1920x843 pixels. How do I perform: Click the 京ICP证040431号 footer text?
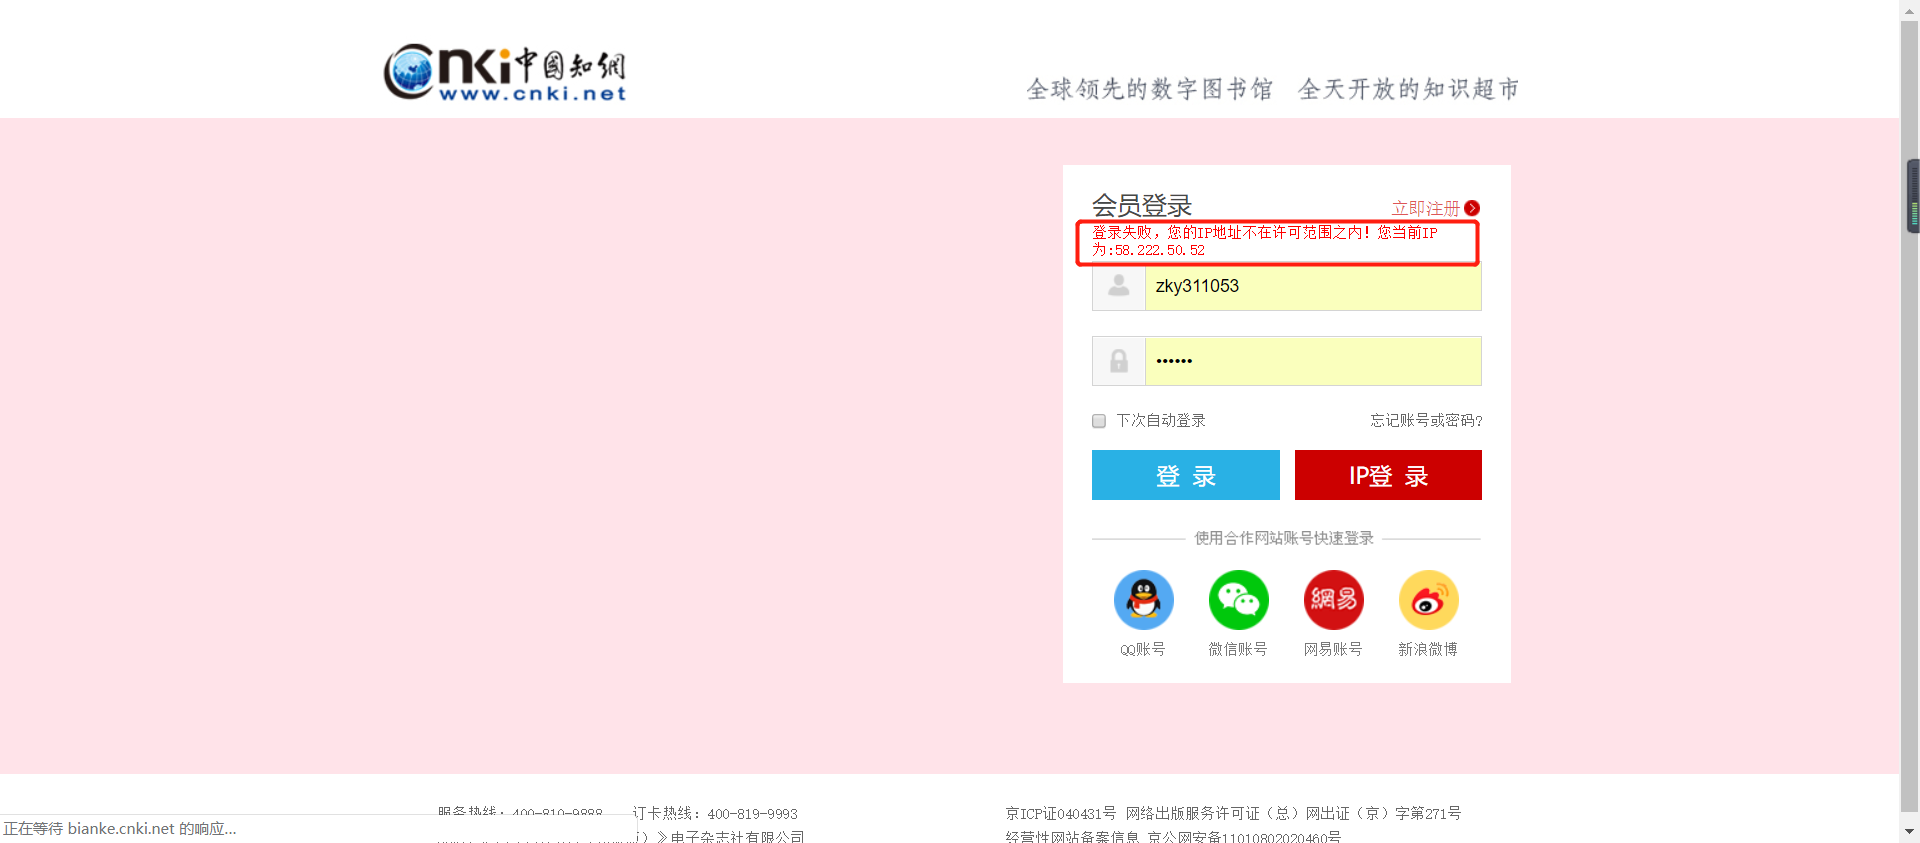(1061, 814)
